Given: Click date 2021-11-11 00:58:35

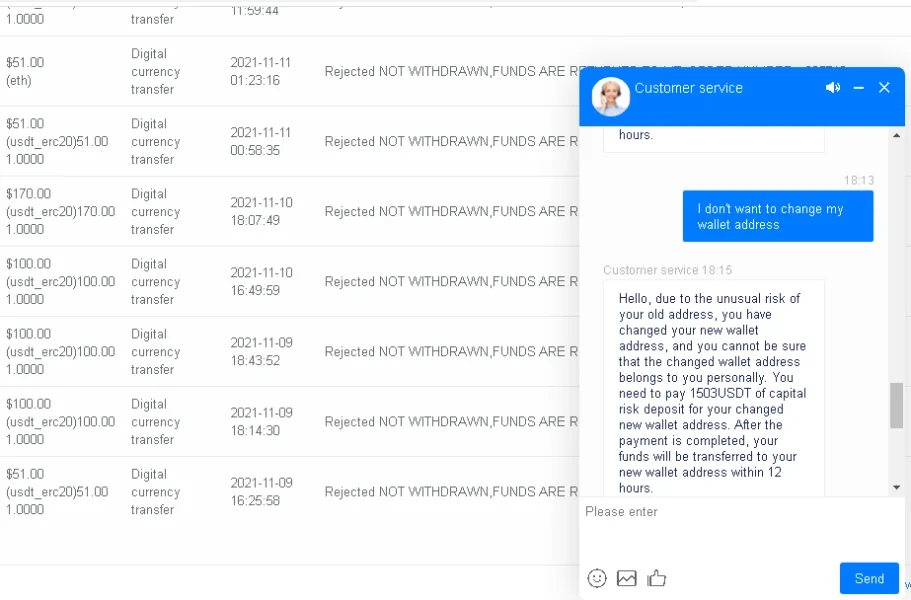Looking at the screenshot, I should (260, 141).
